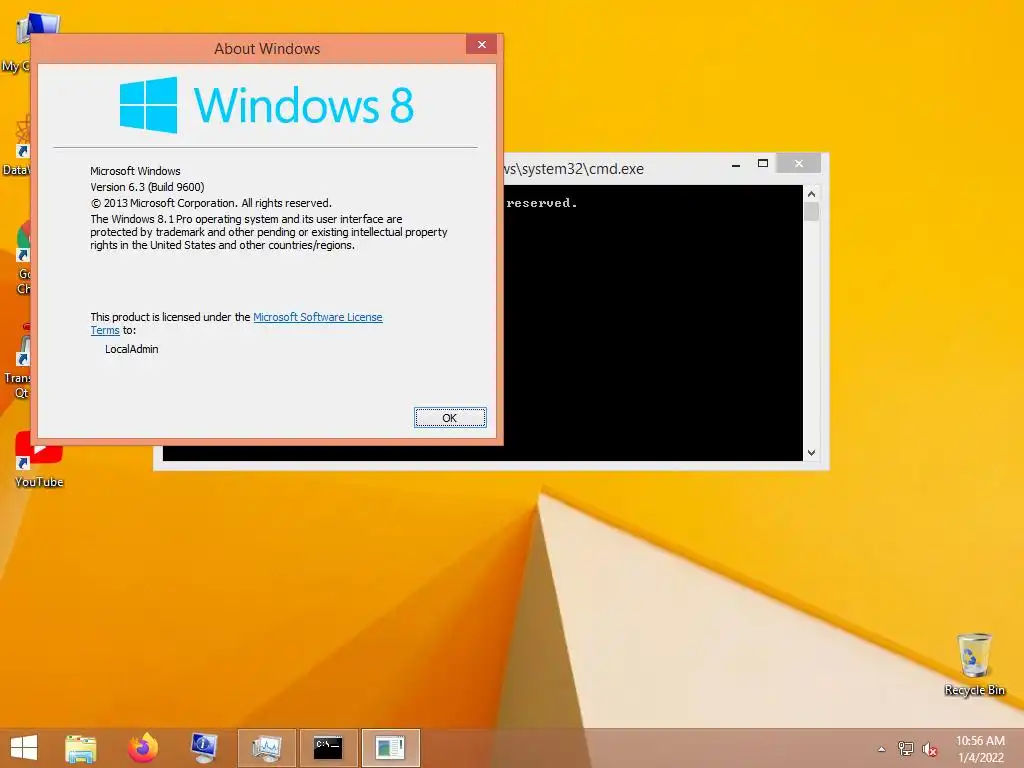
Task: Click the 'reserved.' text in cmd
Action: click(541, 203)
